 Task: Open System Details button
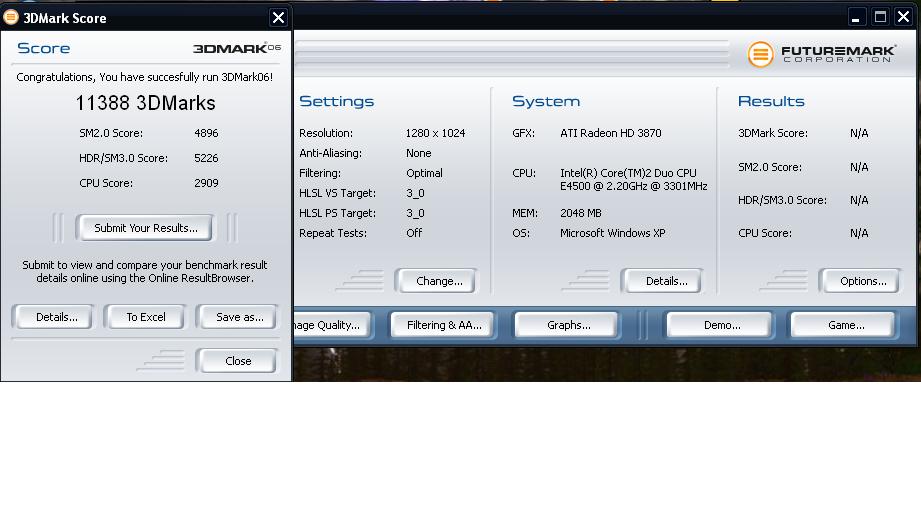pos(663,281)
